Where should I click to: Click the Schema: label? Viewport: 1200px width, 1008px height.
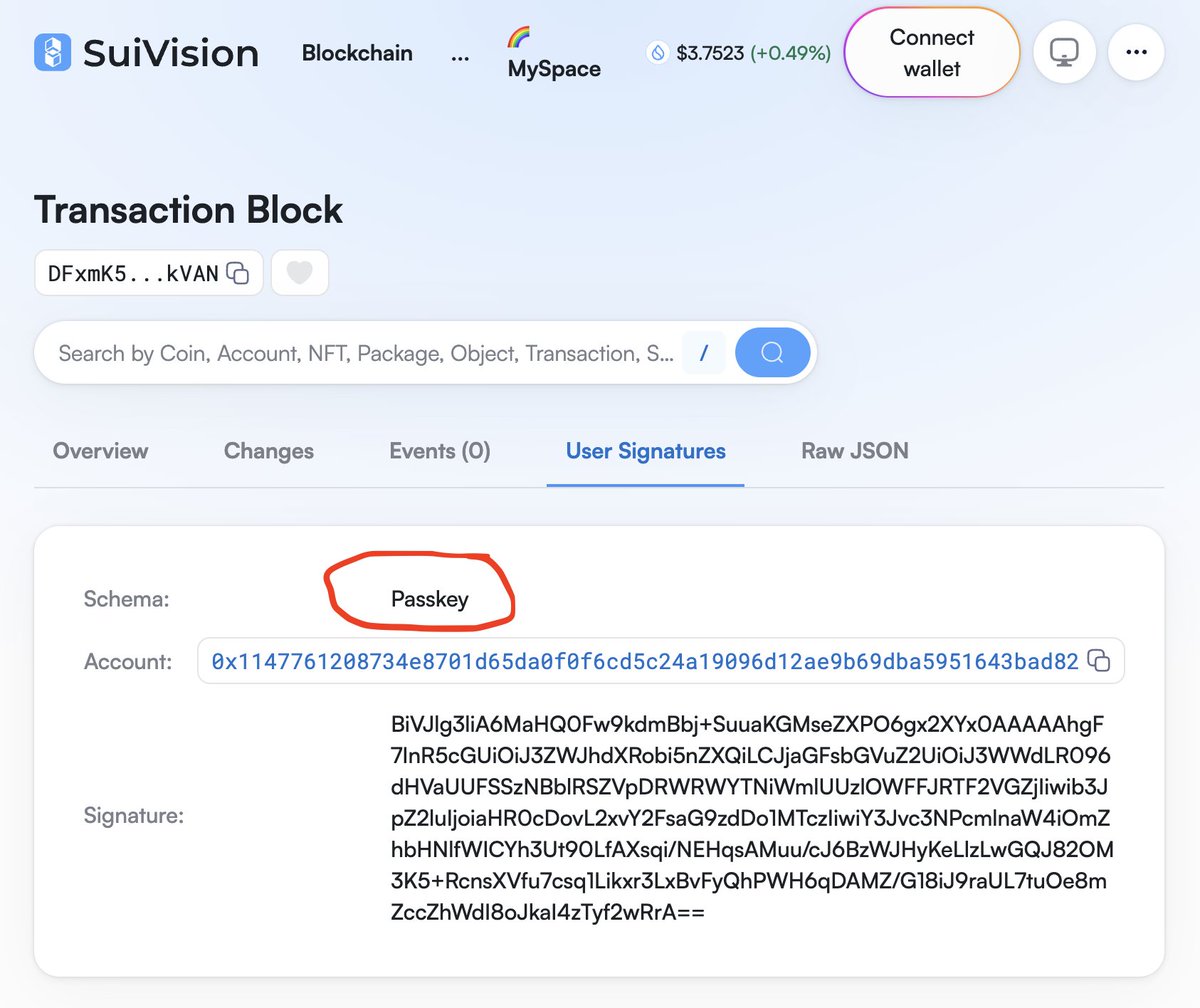click(x=126, y=600)
